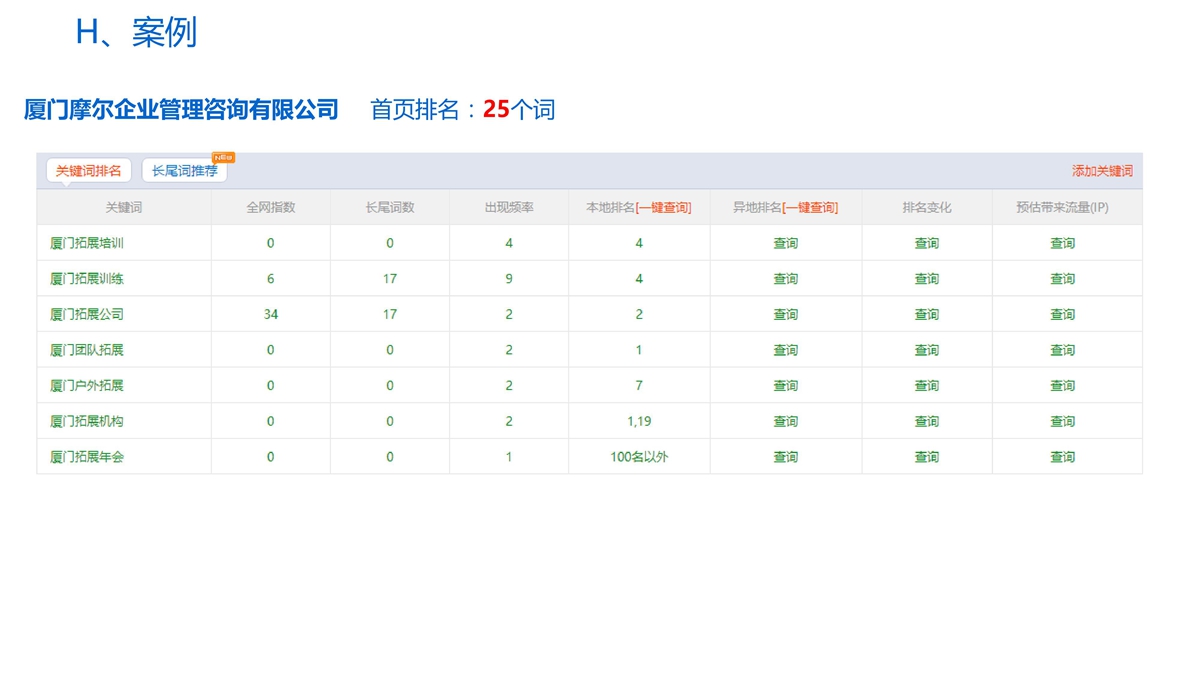Open the 厦门拓展公司 keyword
Viewport: 1200px width, 675px height.
87,314
